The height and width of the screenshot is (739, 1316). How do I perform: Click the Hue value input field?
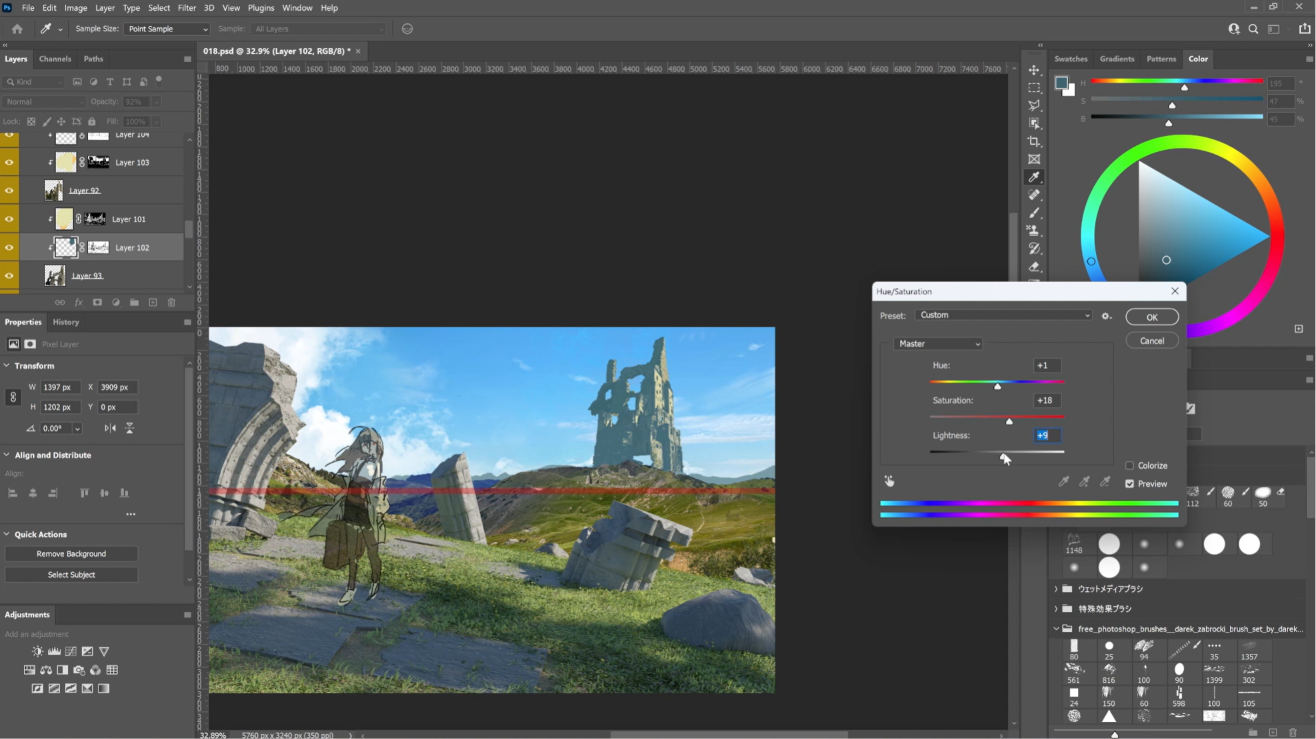pos(1048,366)
